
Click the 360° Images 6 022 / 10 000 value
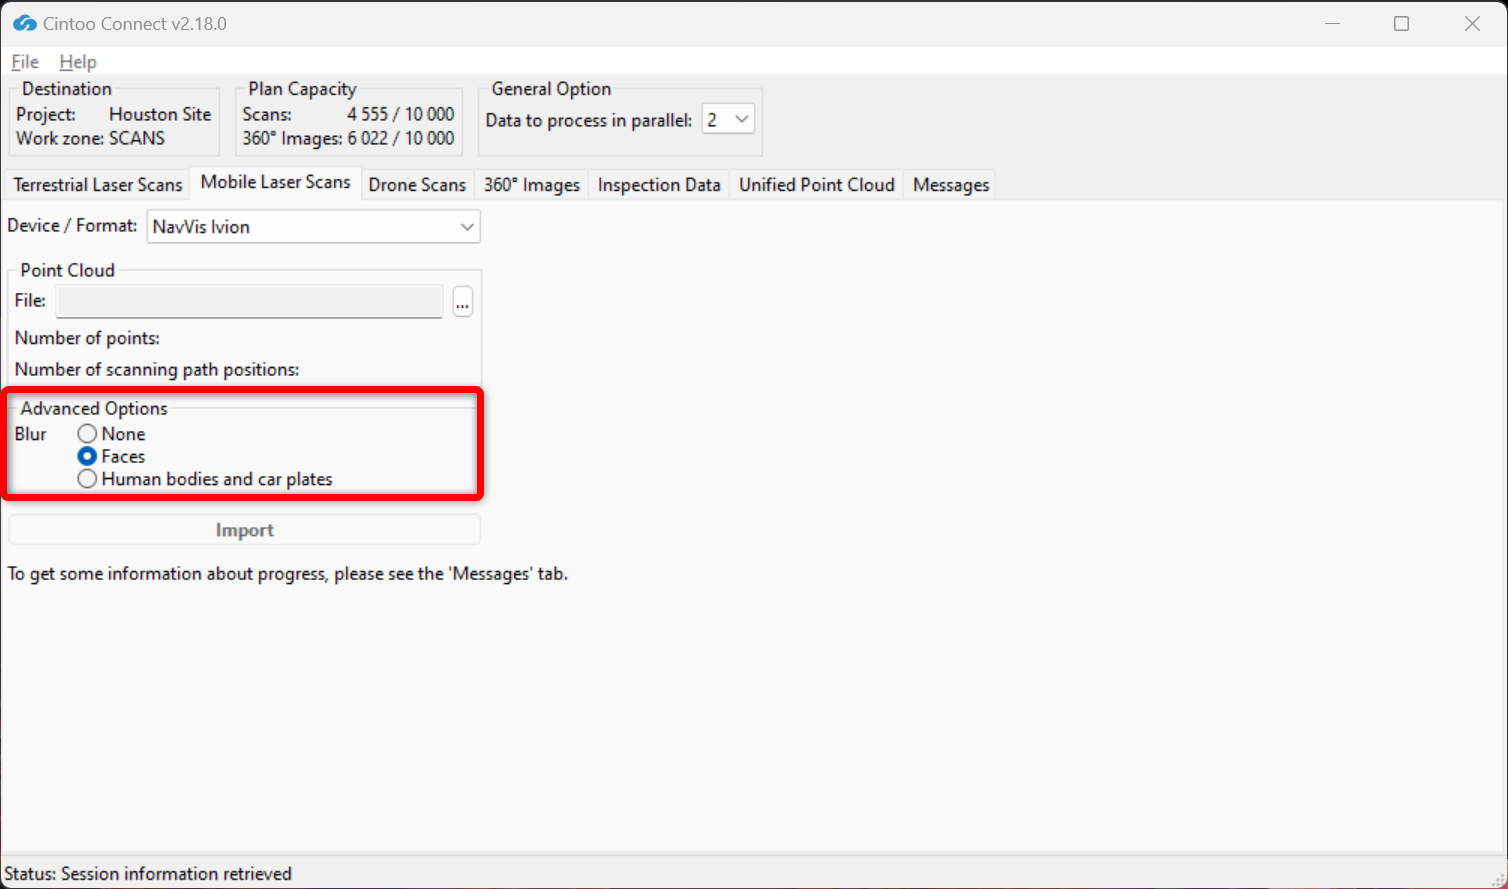[x=401, y=138]
